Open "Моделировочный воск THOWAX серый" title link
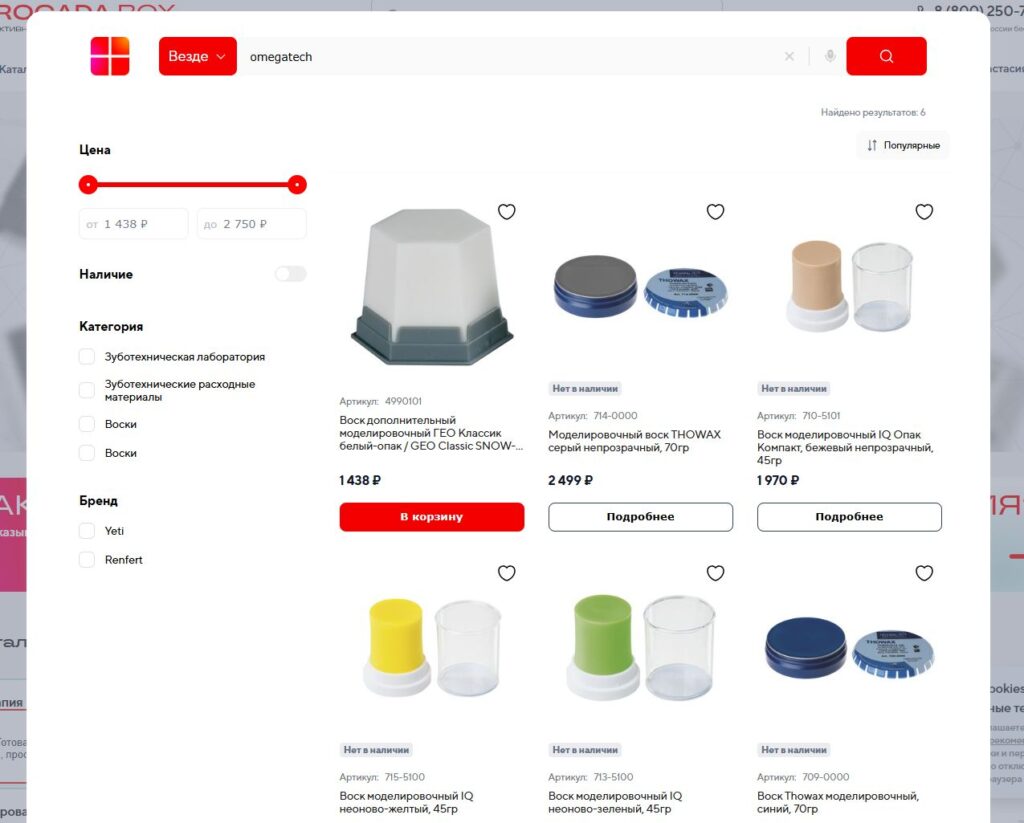 point(634,441)
